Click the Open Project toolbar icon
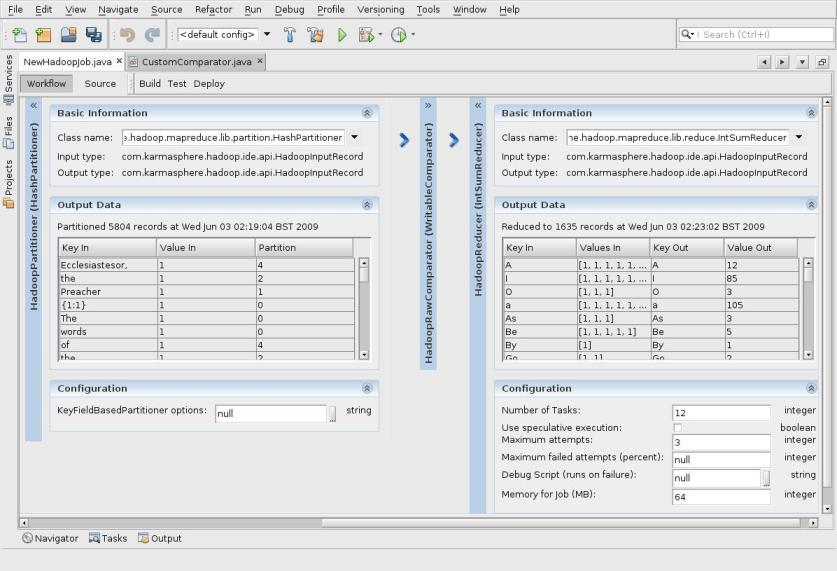This screenshot has width=837, height=571. pos(68,35)
